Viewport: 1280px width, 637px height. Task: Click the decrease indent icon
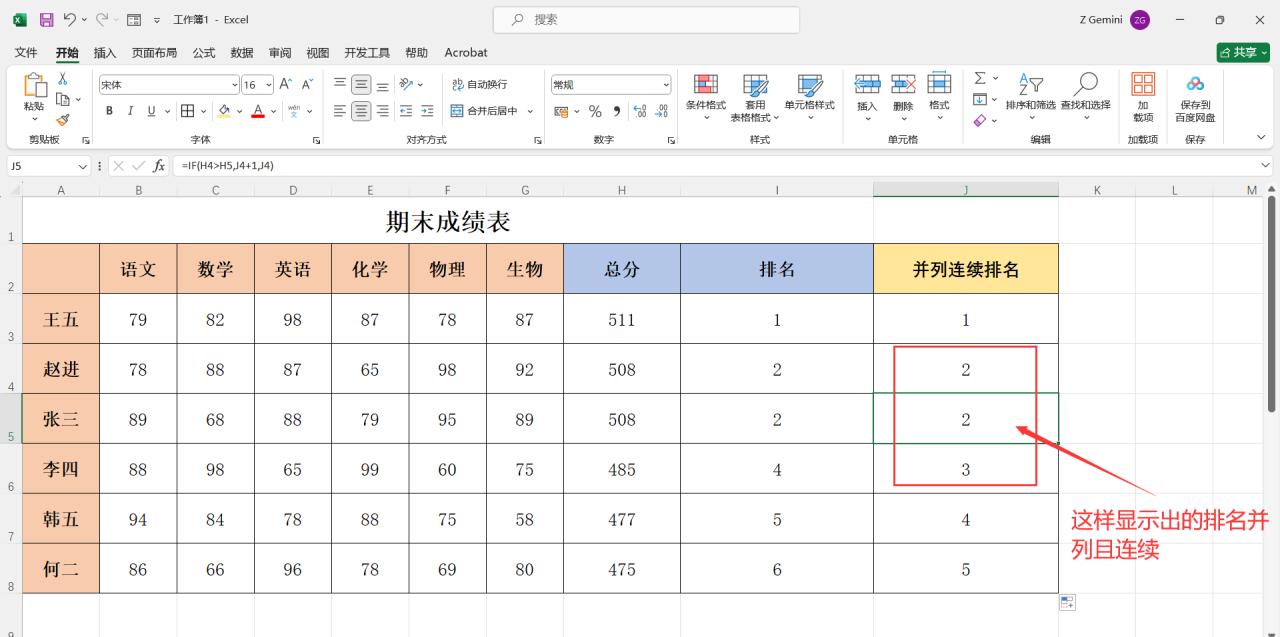point(406,111)
